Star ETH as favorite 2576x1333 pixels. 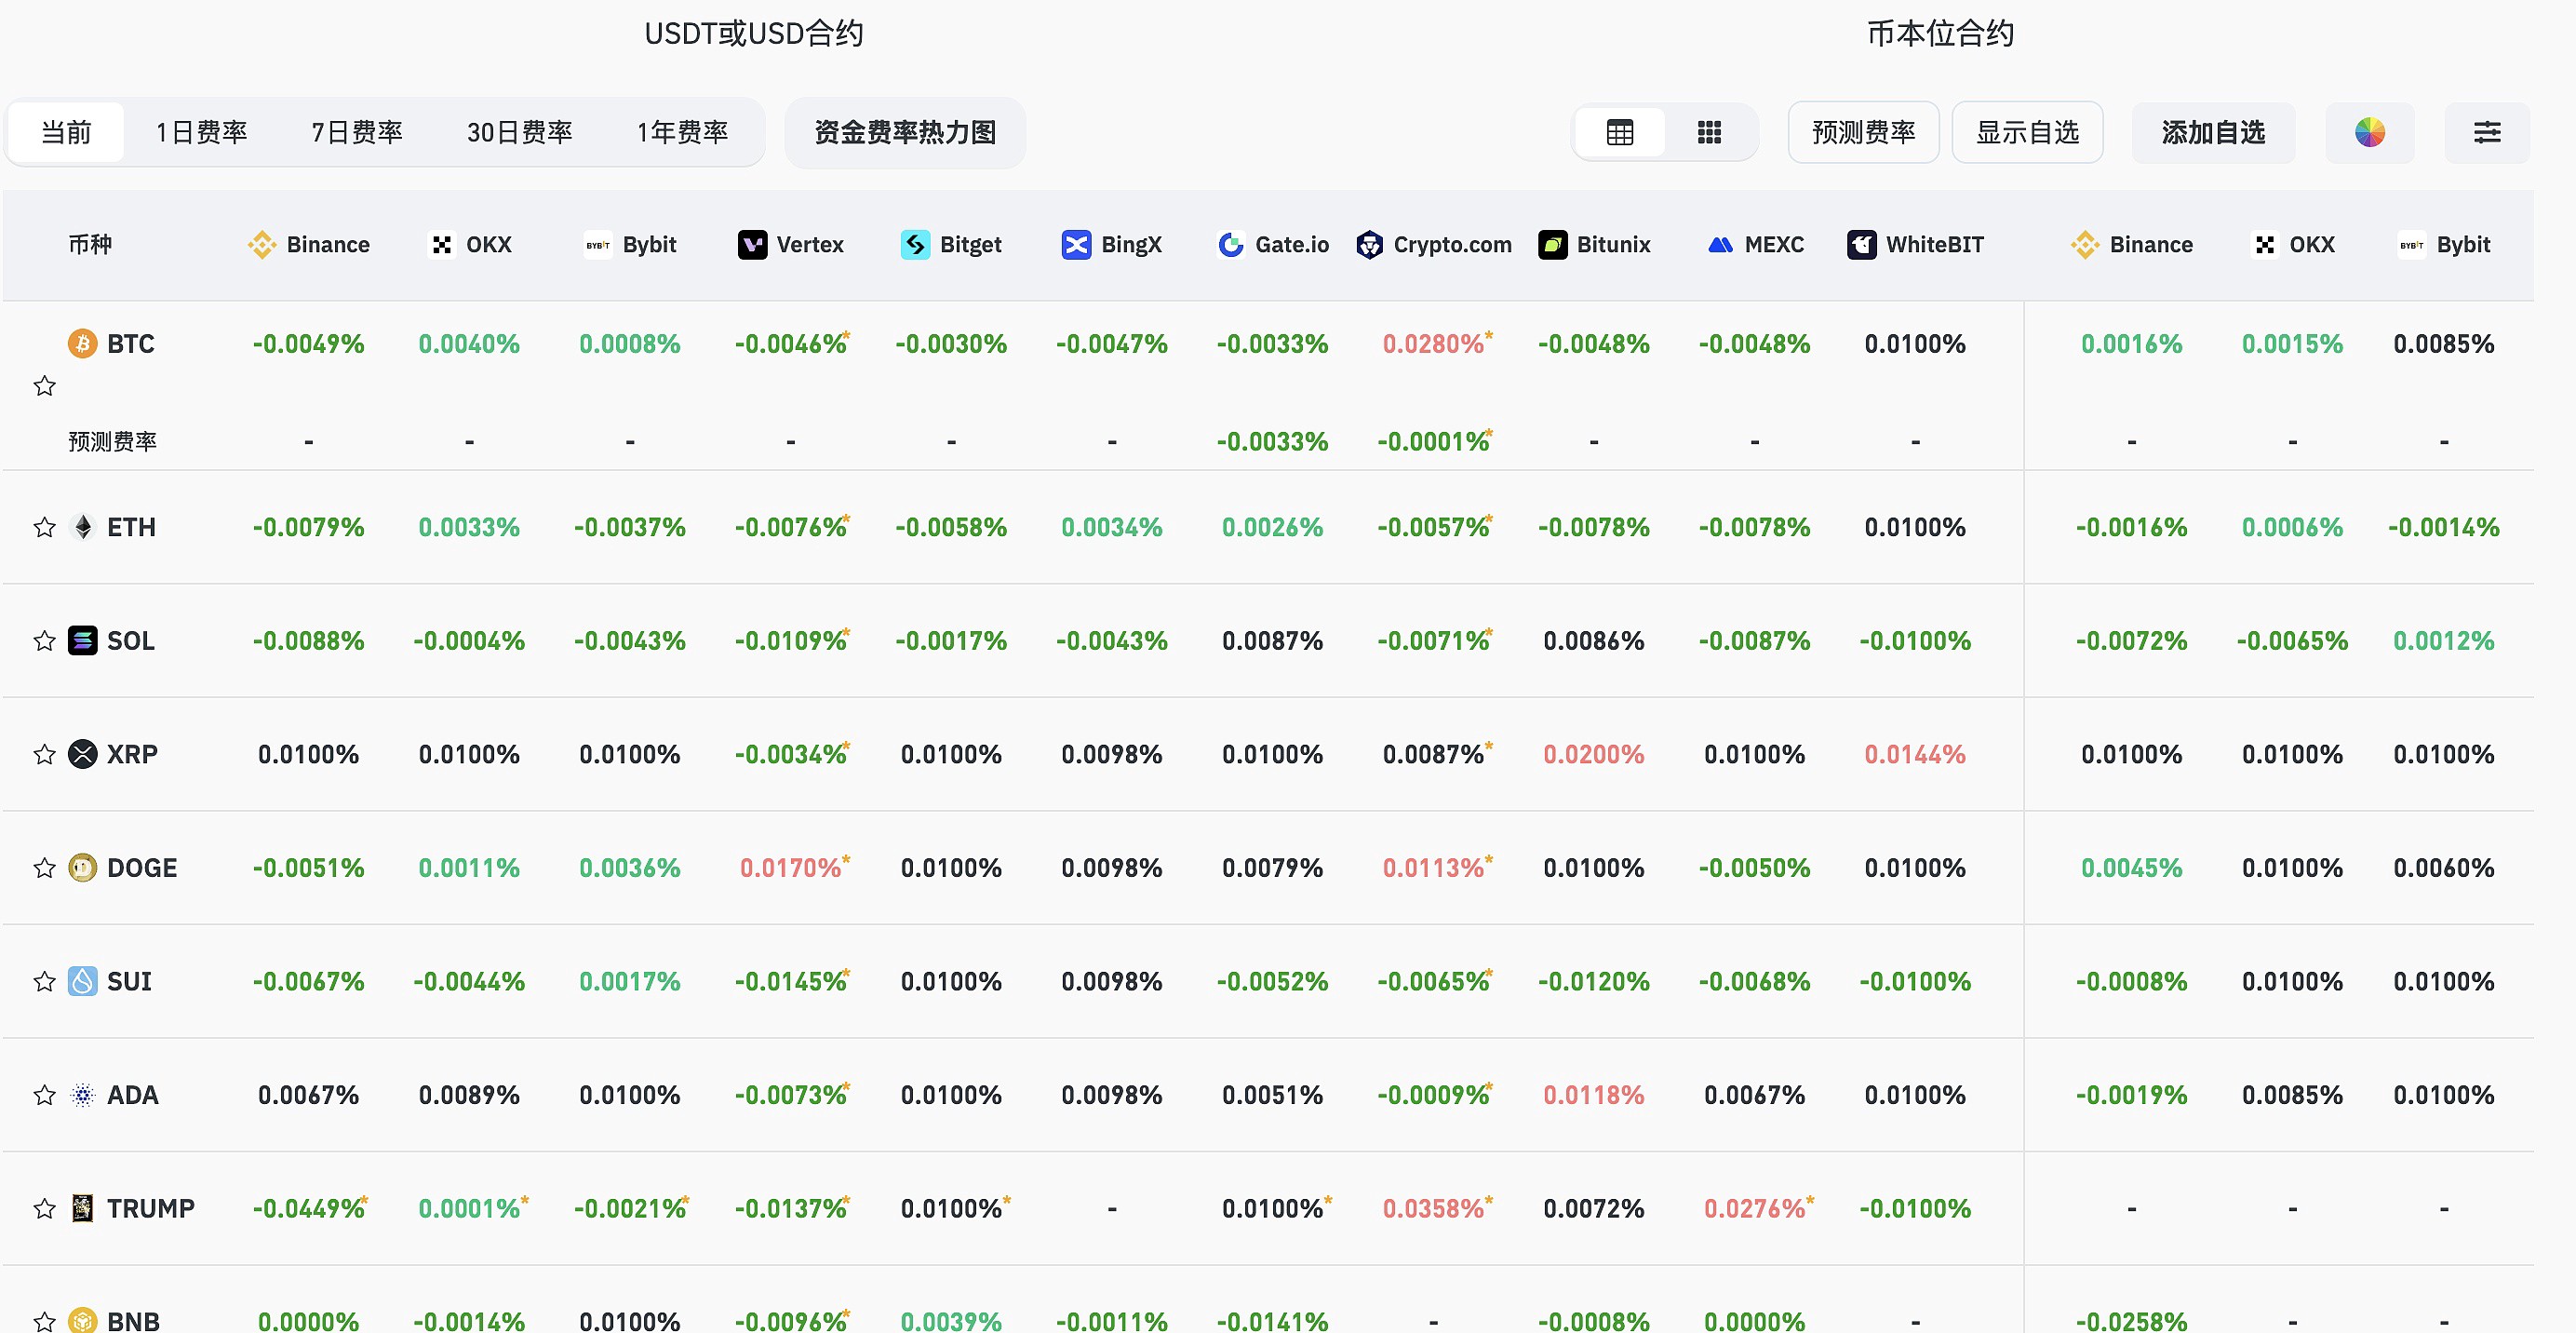(44, 527)
